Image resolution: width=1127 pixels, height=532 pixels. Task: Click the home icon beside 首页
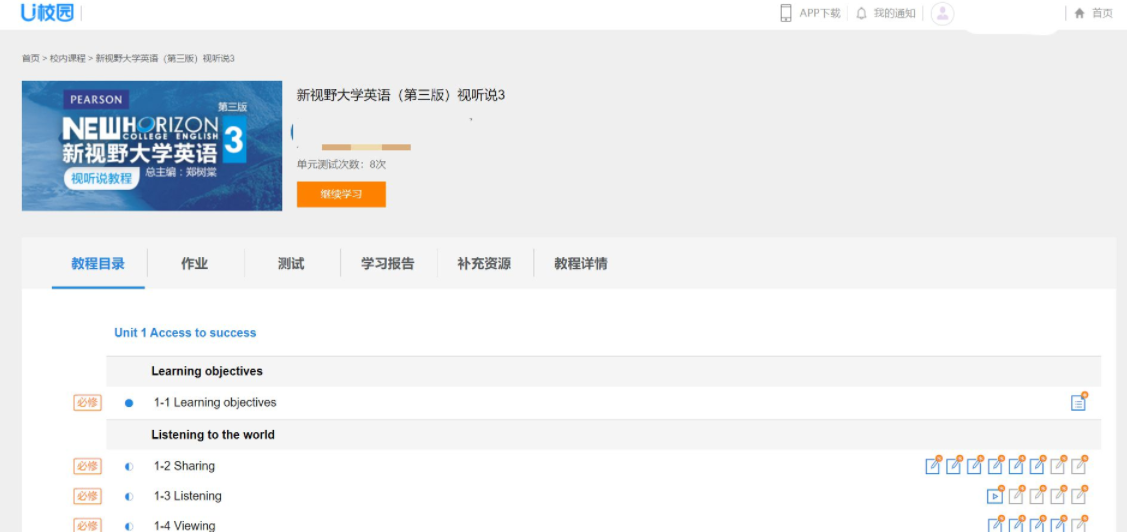(x=1079, y=13)
